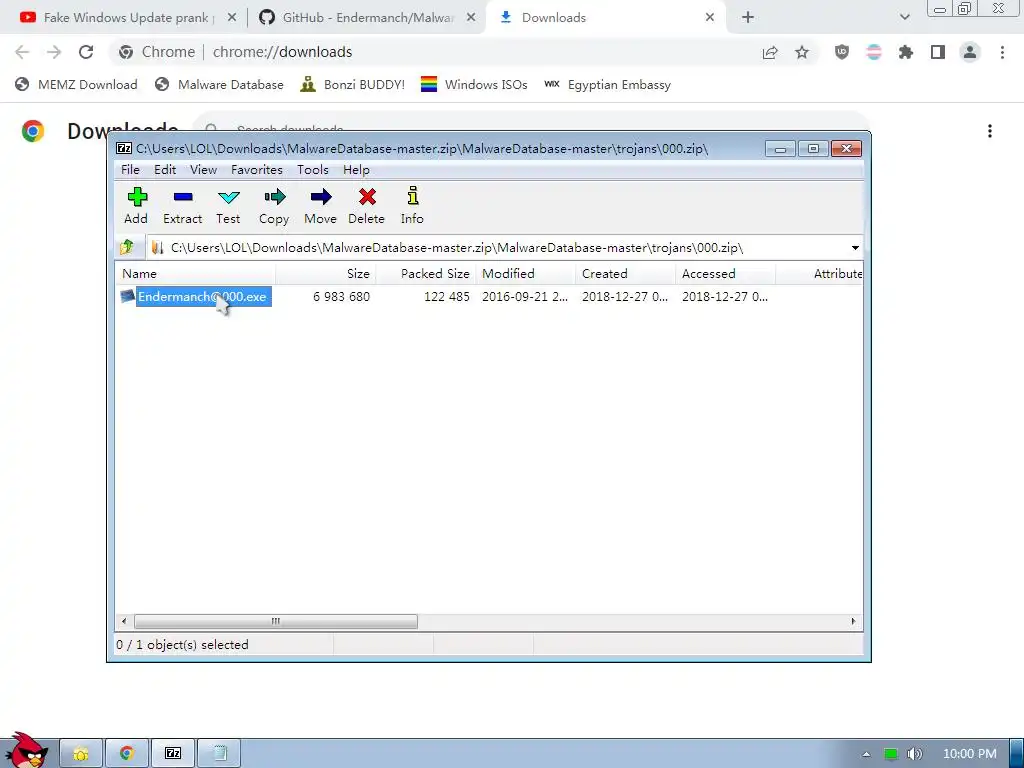Open MEMZ Download bookmark
Screen dimensions: 1024x768
(76, 85)
